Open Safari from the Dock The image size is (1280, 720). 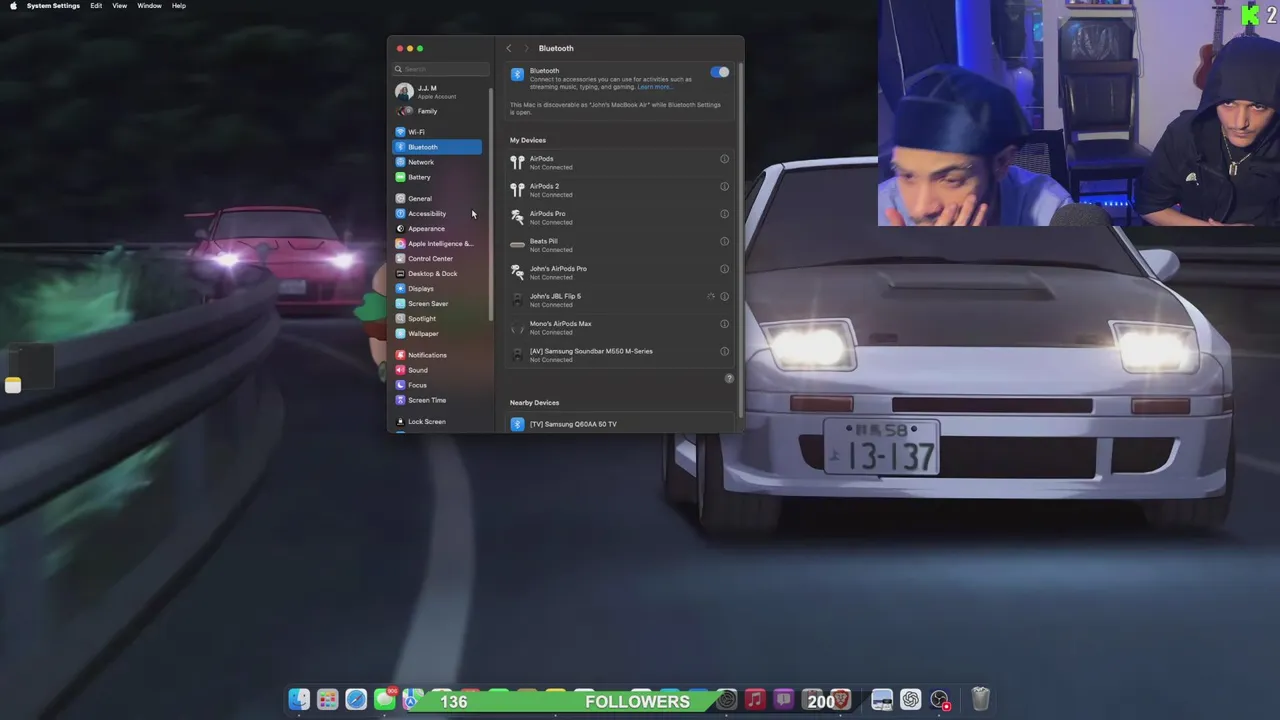click(356, 700)
